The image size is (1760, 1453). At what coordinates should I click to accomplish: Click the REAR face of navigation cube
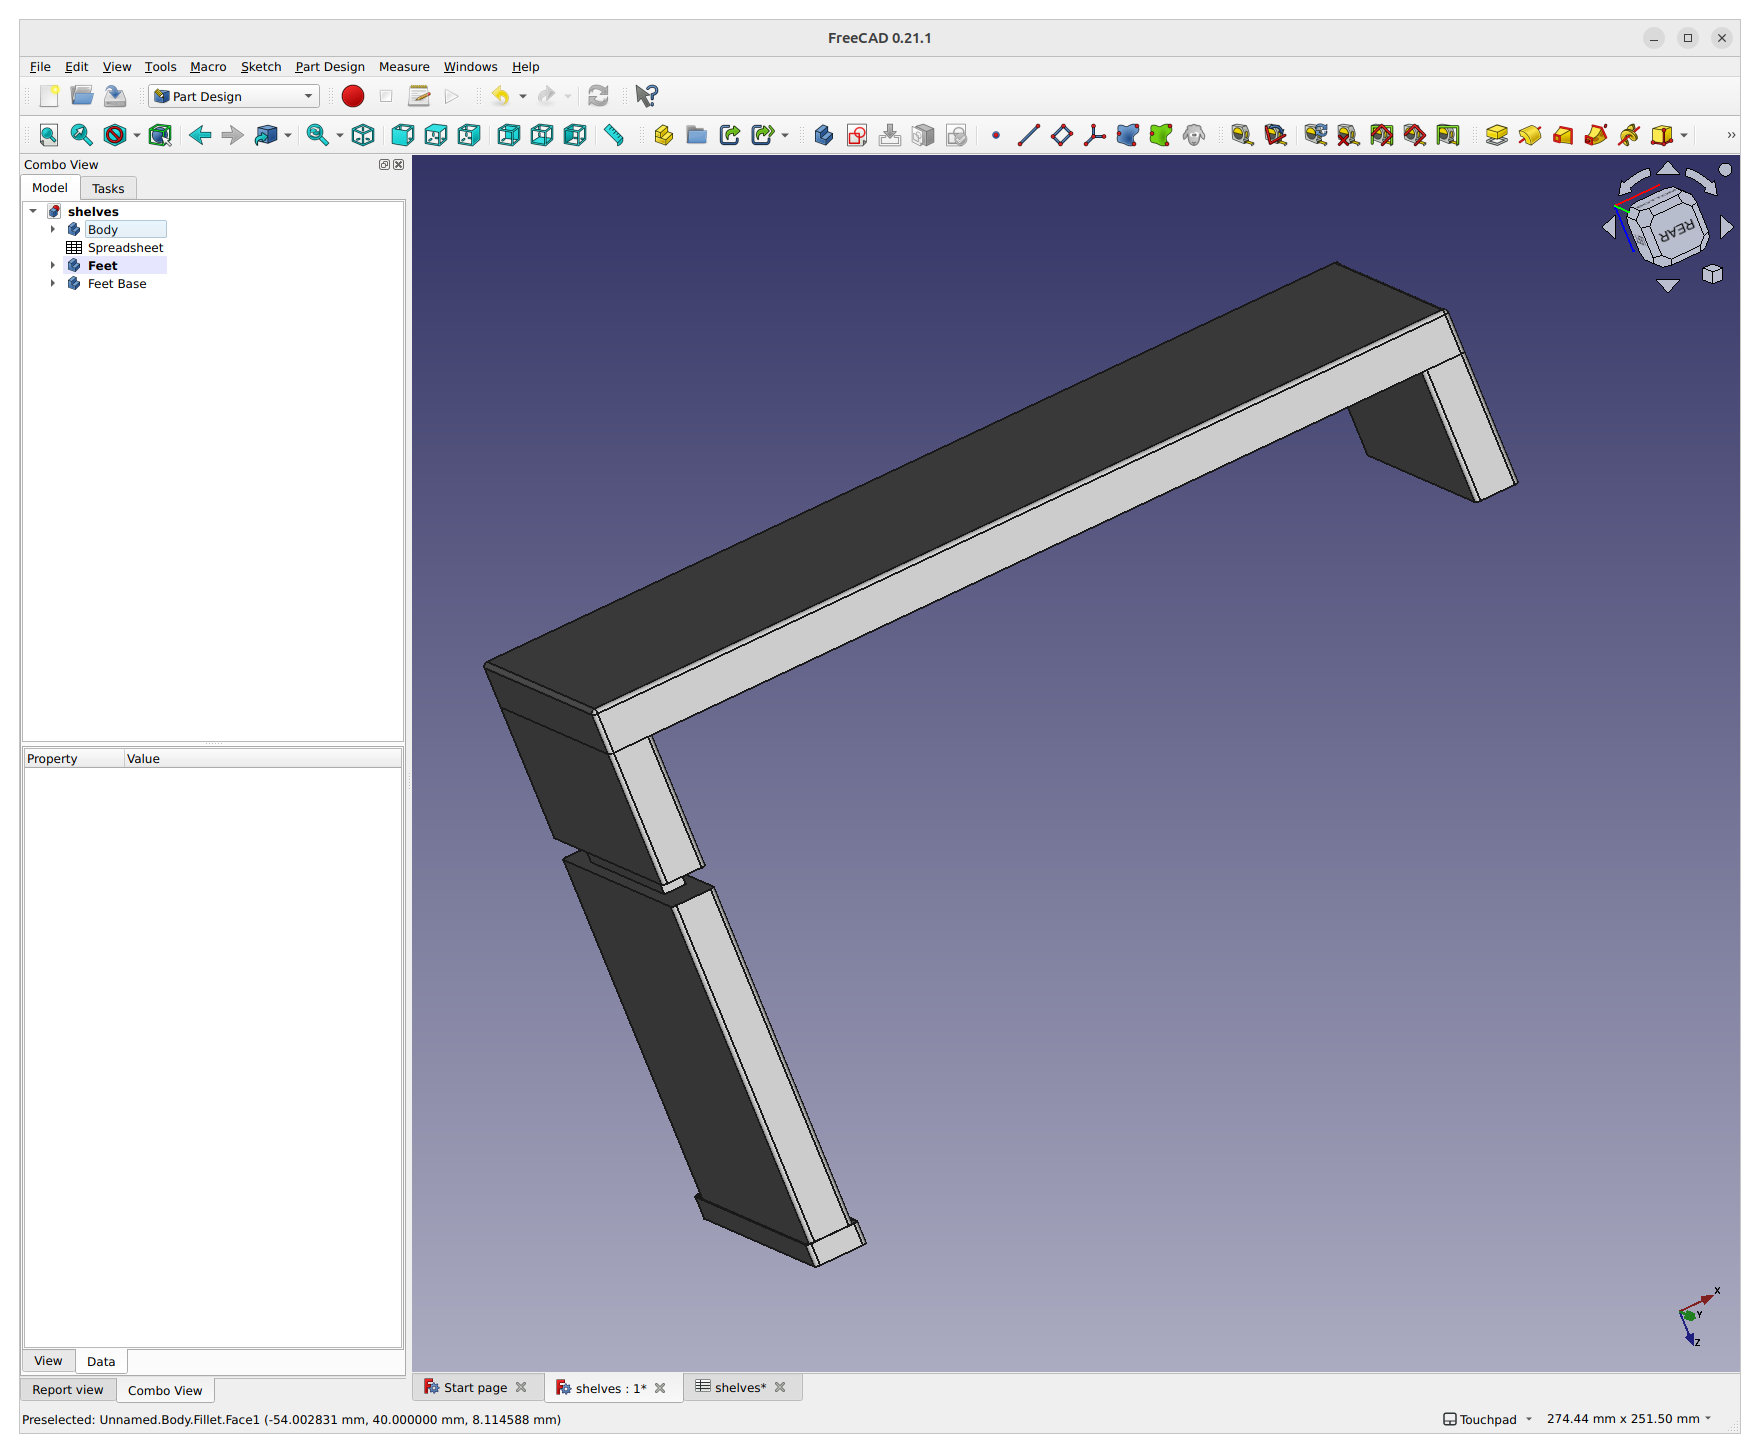point(1677,230)
